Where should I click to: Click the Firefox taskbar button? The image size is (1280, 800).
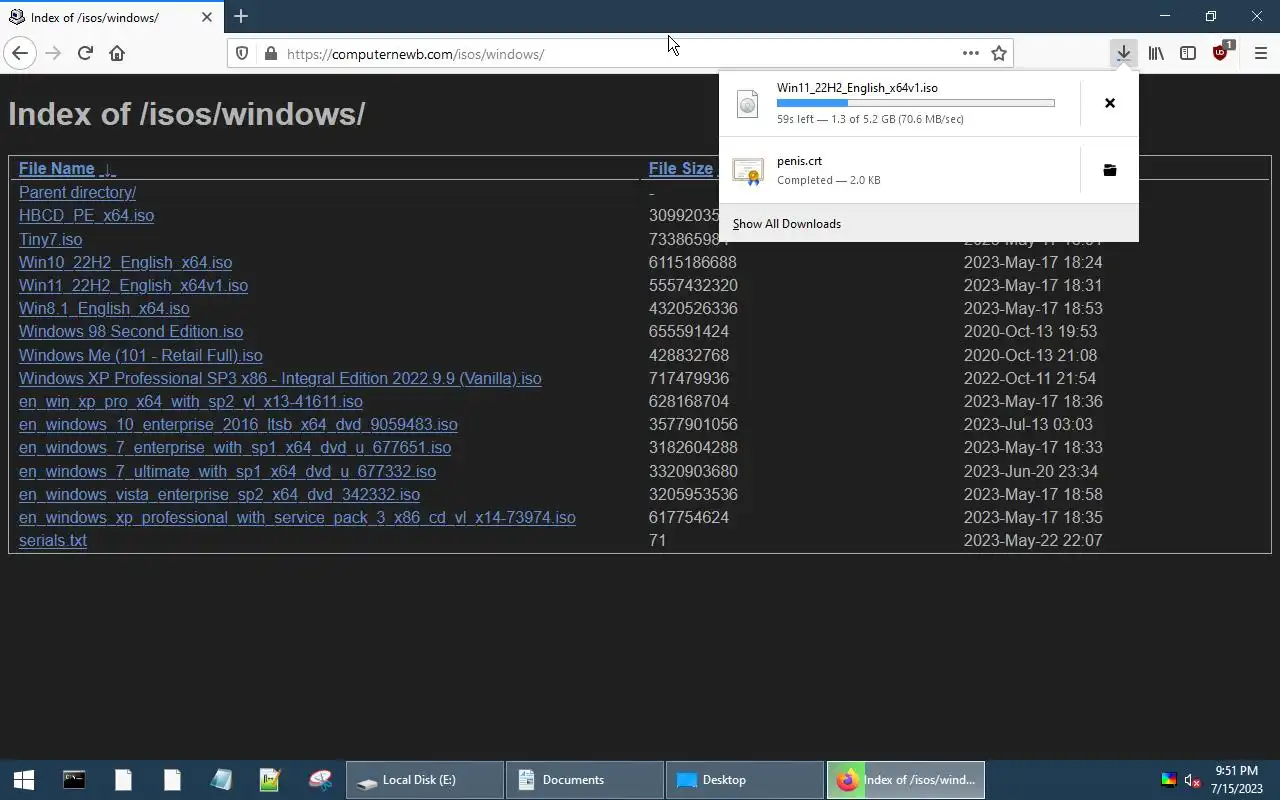point(905,780)
